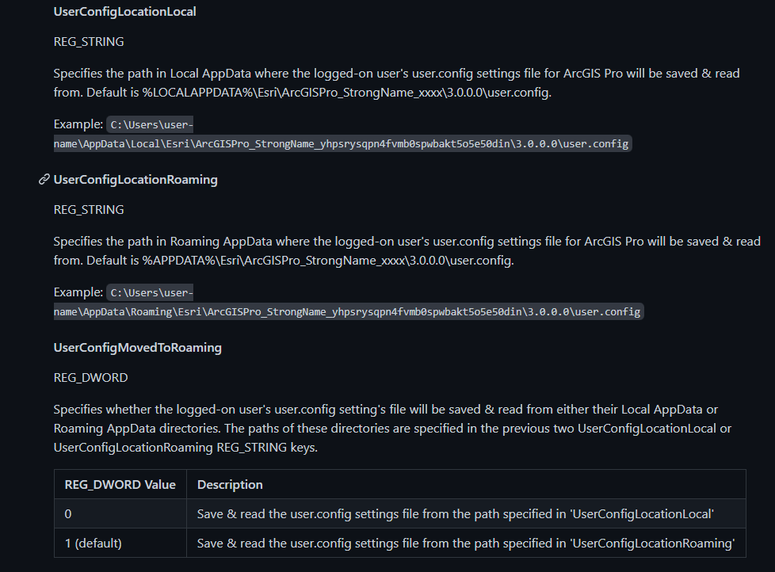Viewport: 775px width, 572px height.
Task: Click the description mentioning 'UserConfigLocationRoaming' in table
Action: [465, 543]
